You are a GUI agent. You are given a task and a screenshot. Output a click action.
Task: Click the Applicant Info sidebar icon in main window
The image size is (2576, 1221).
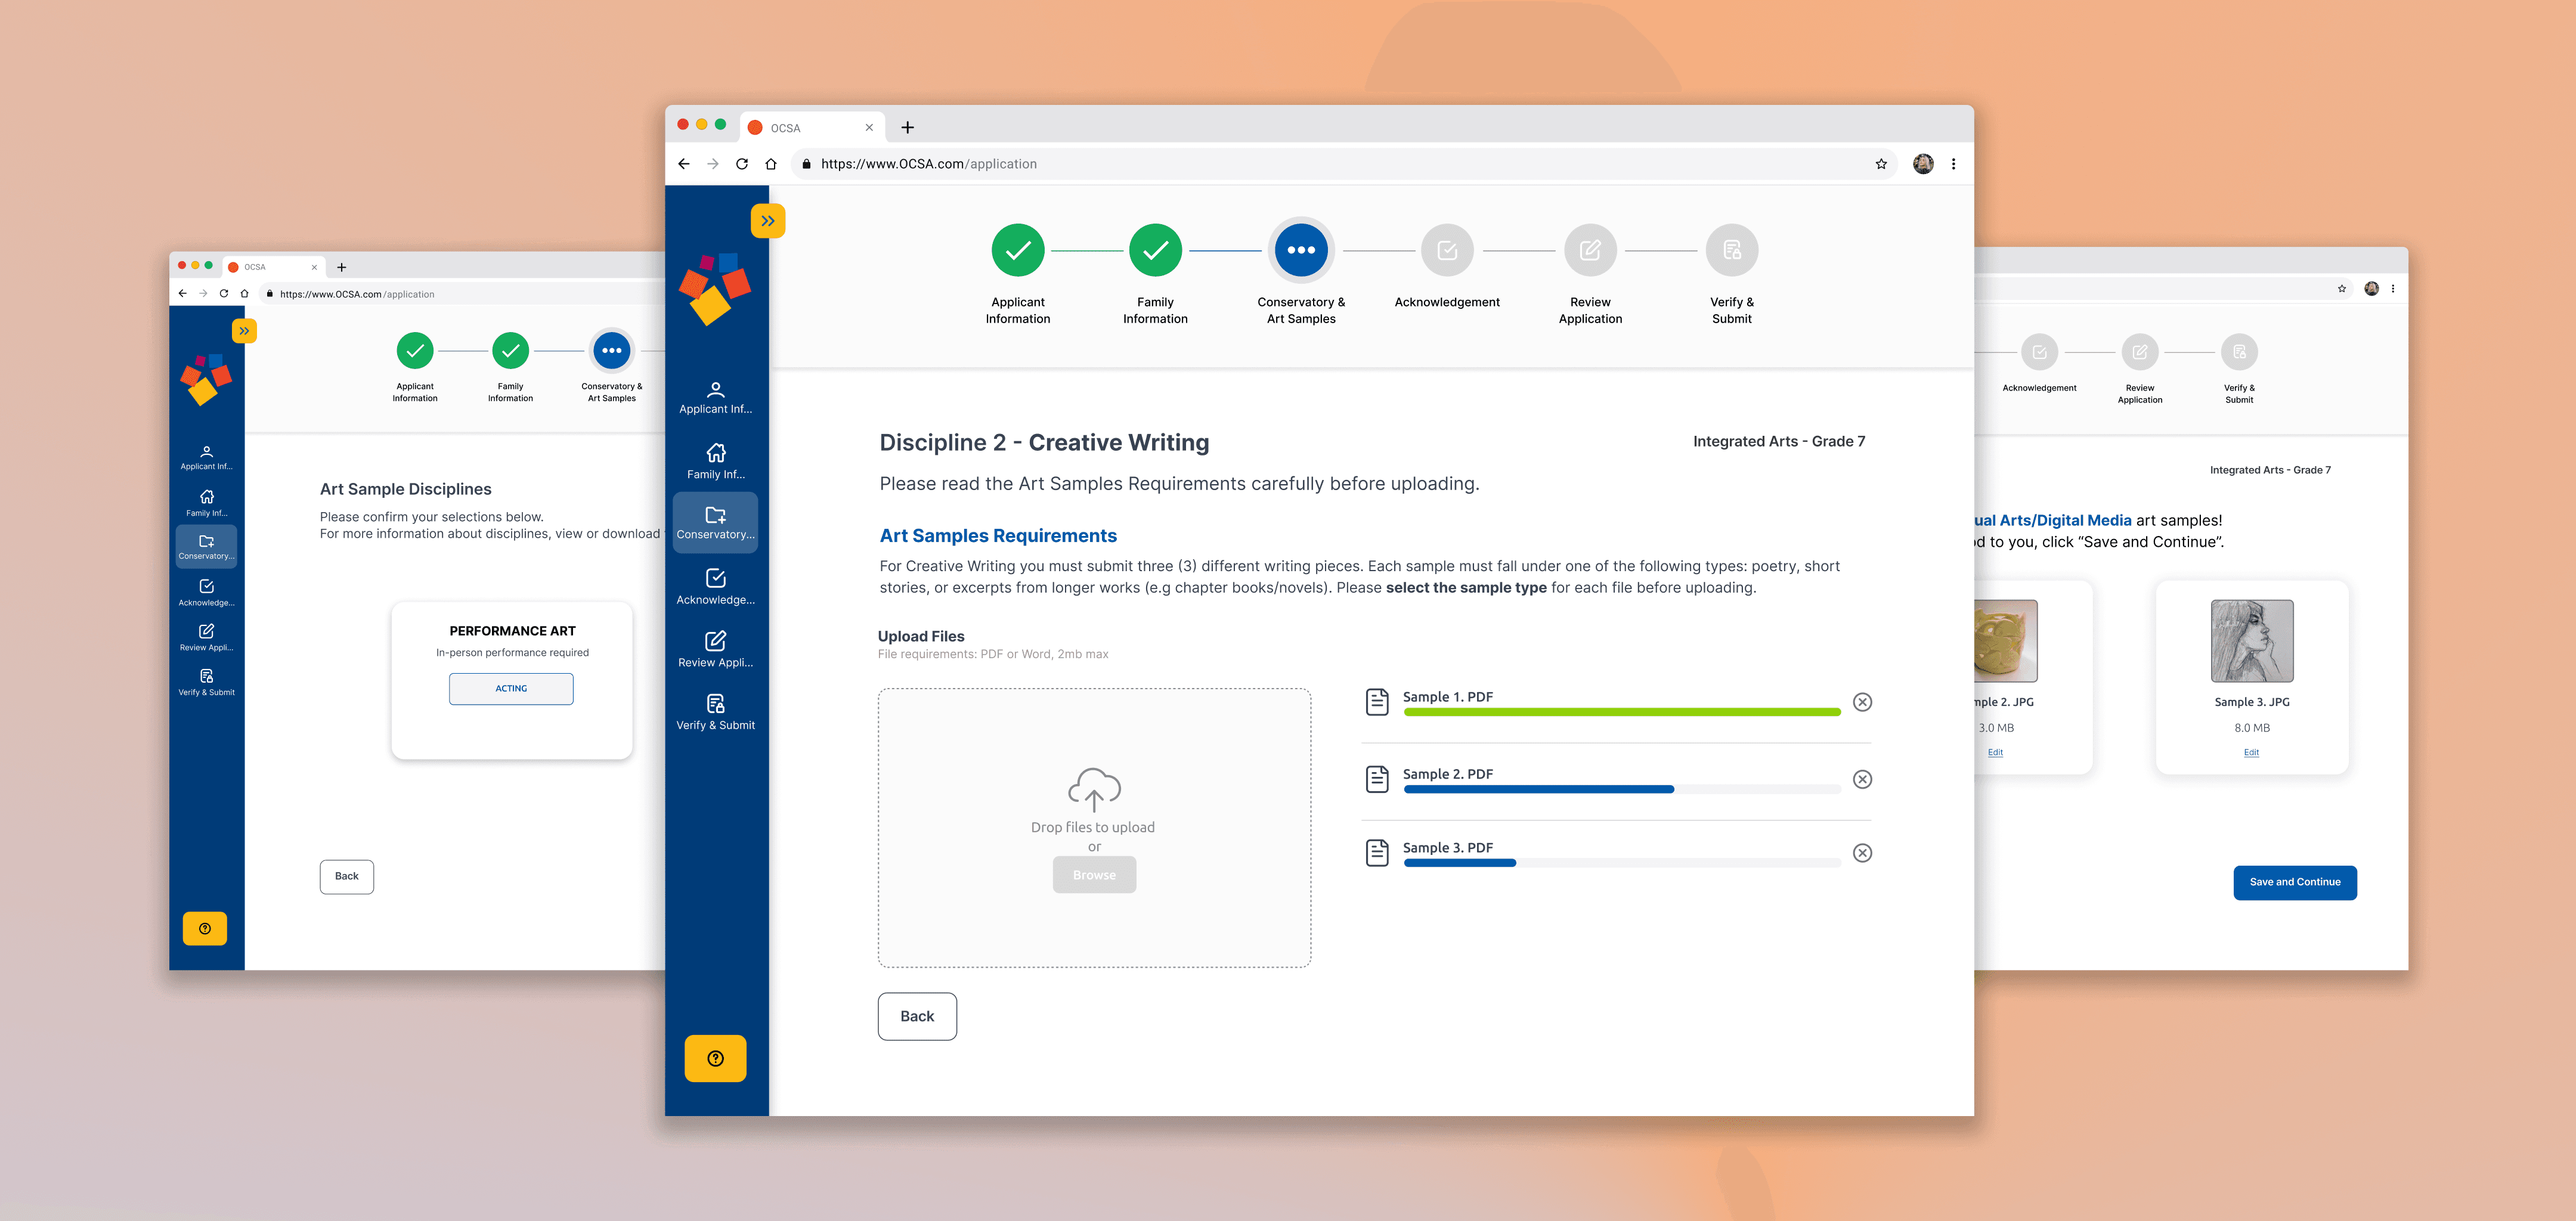coord(715,390)
